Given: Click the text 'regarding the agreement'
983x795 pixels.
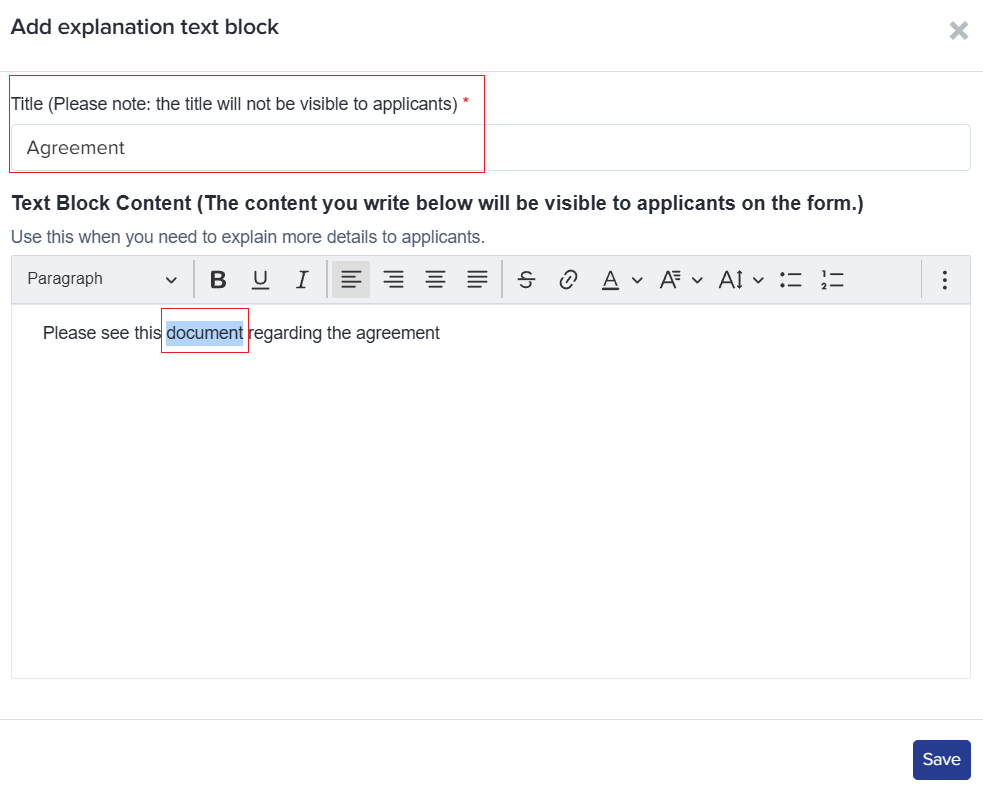Looking at the screenshot, I should point(344,333).
